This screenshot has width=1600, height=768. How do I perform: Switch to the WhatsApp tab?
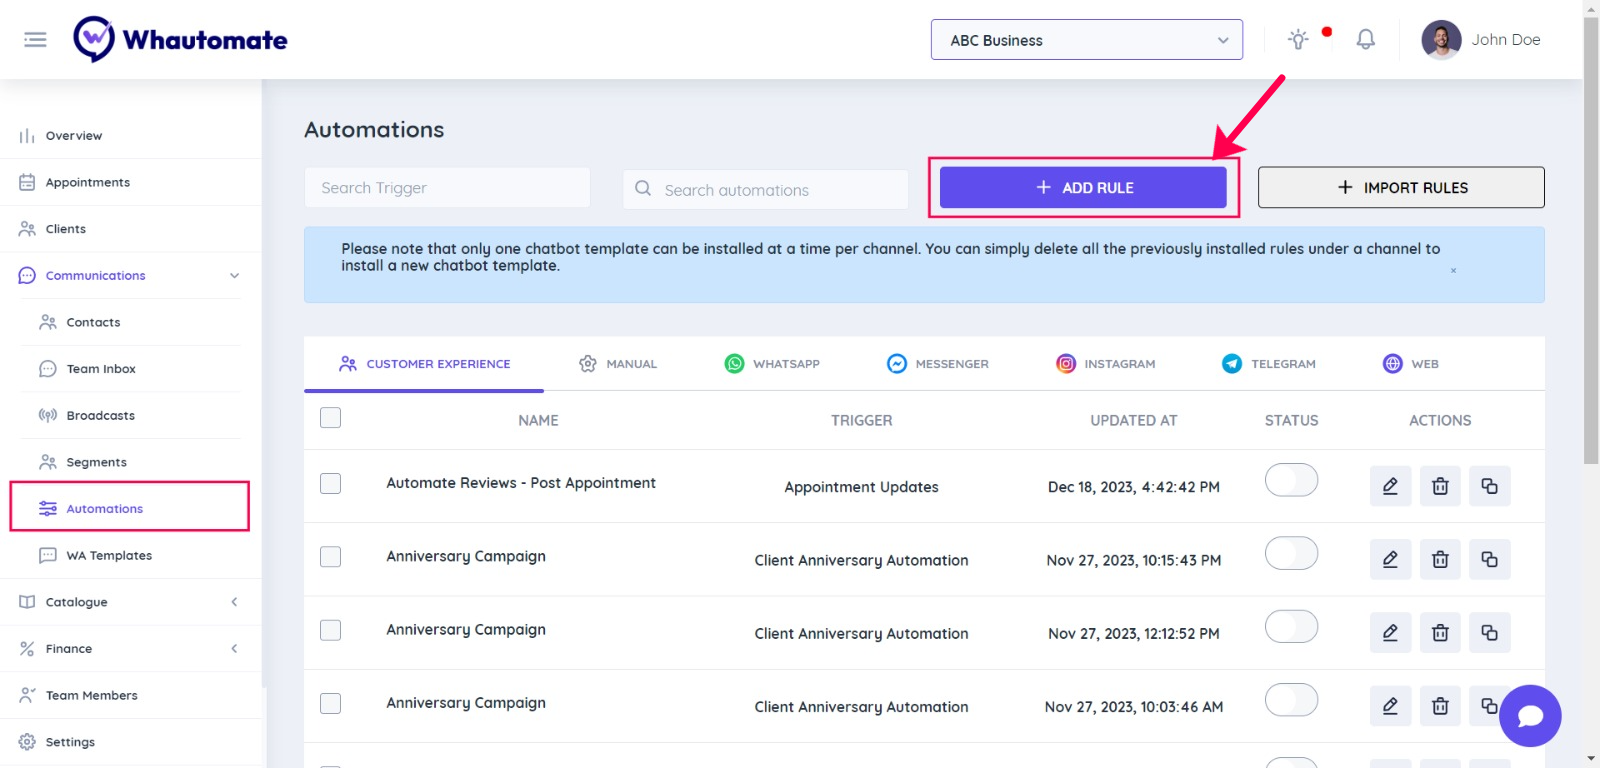pyautogui.click(x=772, y=364)
